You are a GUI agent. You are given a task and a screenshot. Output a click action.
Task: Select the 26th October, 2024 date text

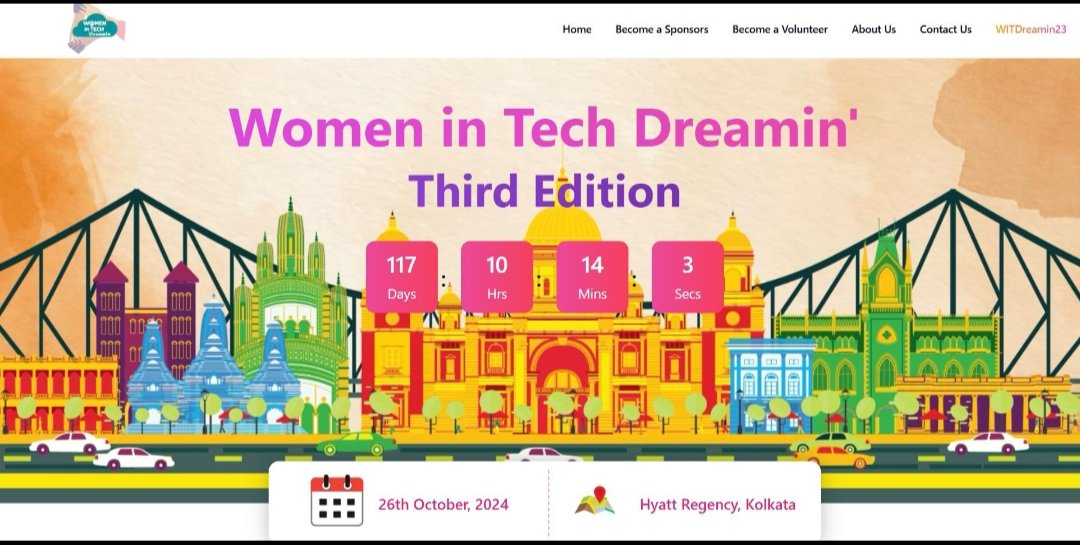click(444, 504)
